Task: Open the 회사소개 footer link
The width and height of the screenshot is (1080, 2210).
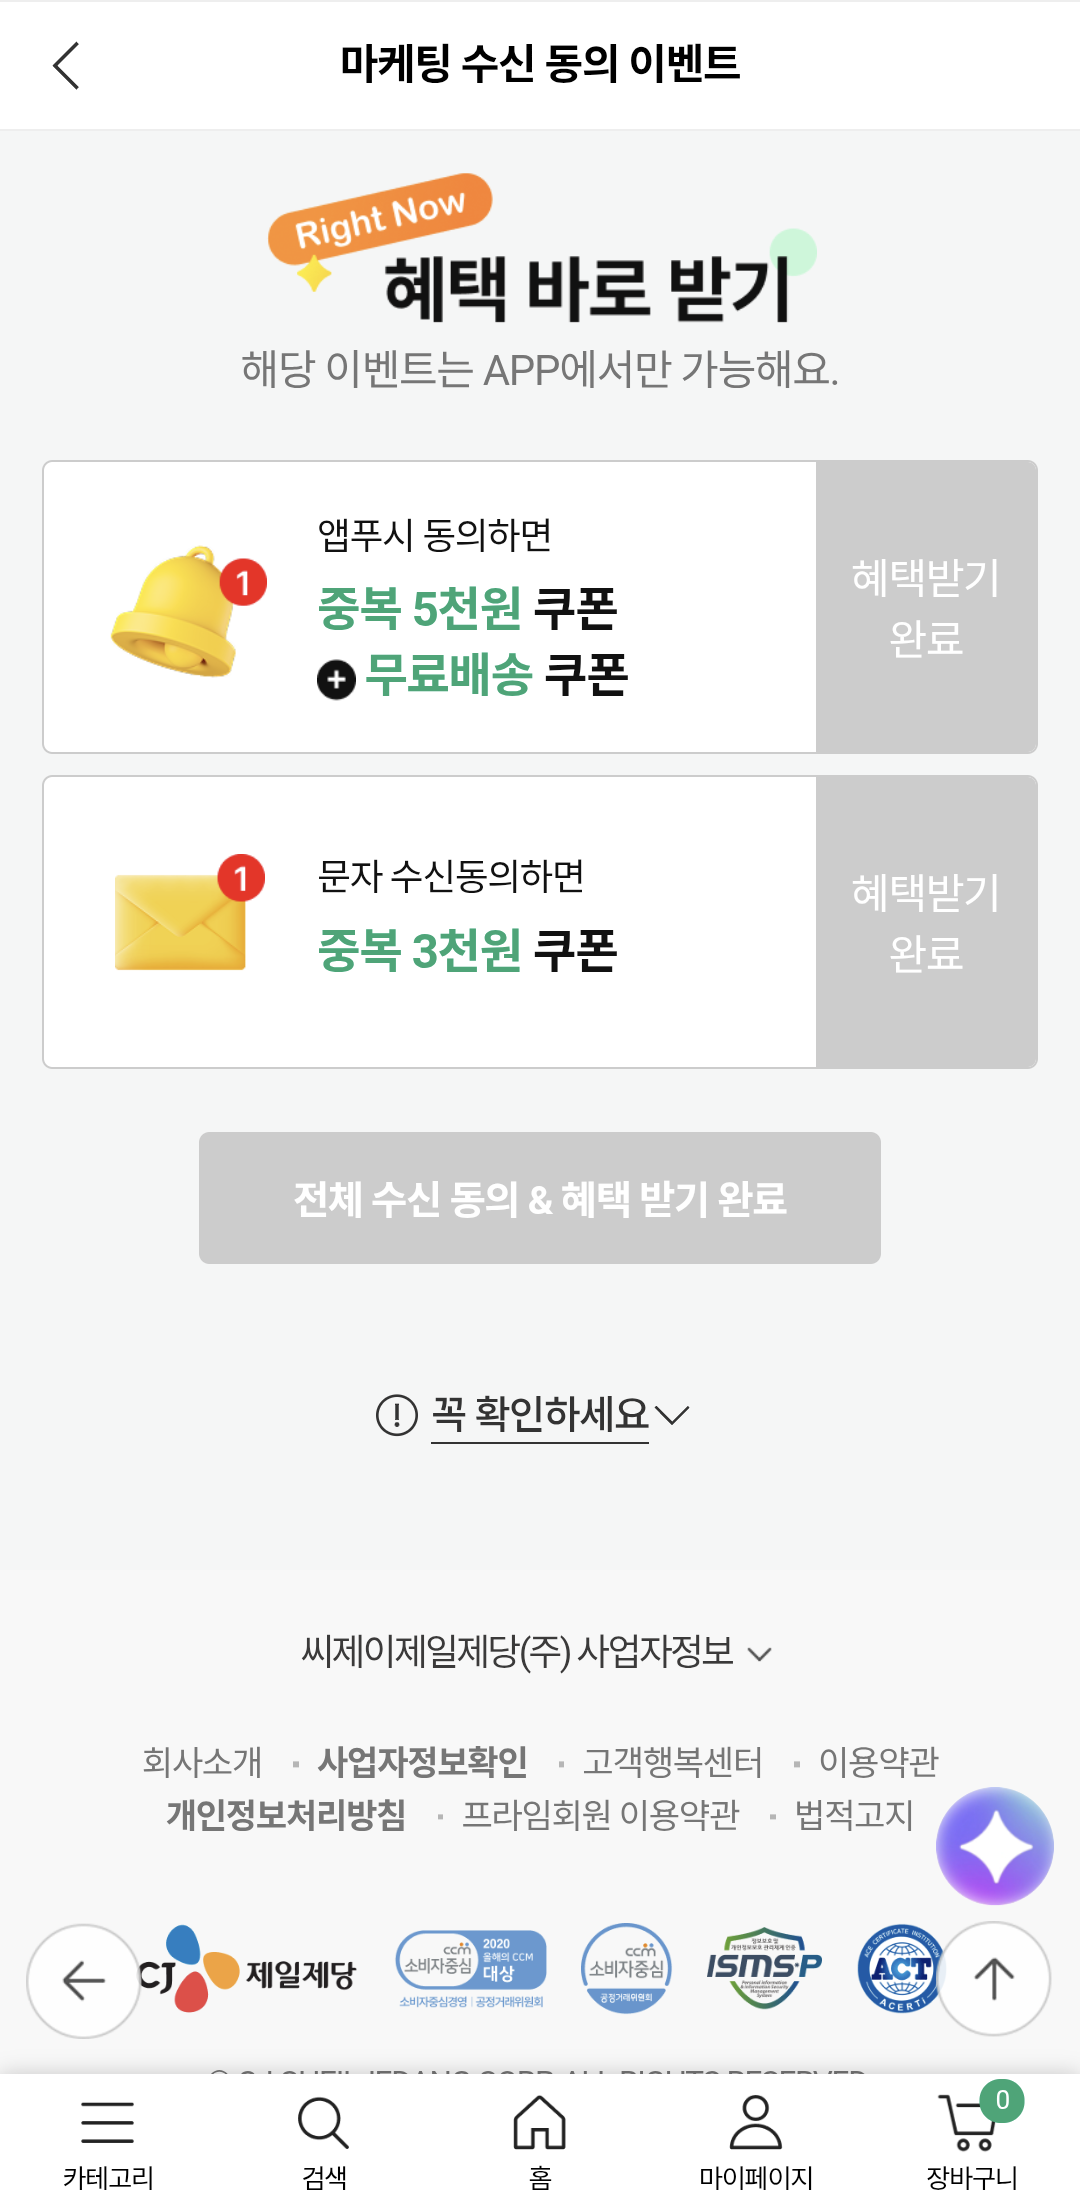Action: coord(202,1761)
